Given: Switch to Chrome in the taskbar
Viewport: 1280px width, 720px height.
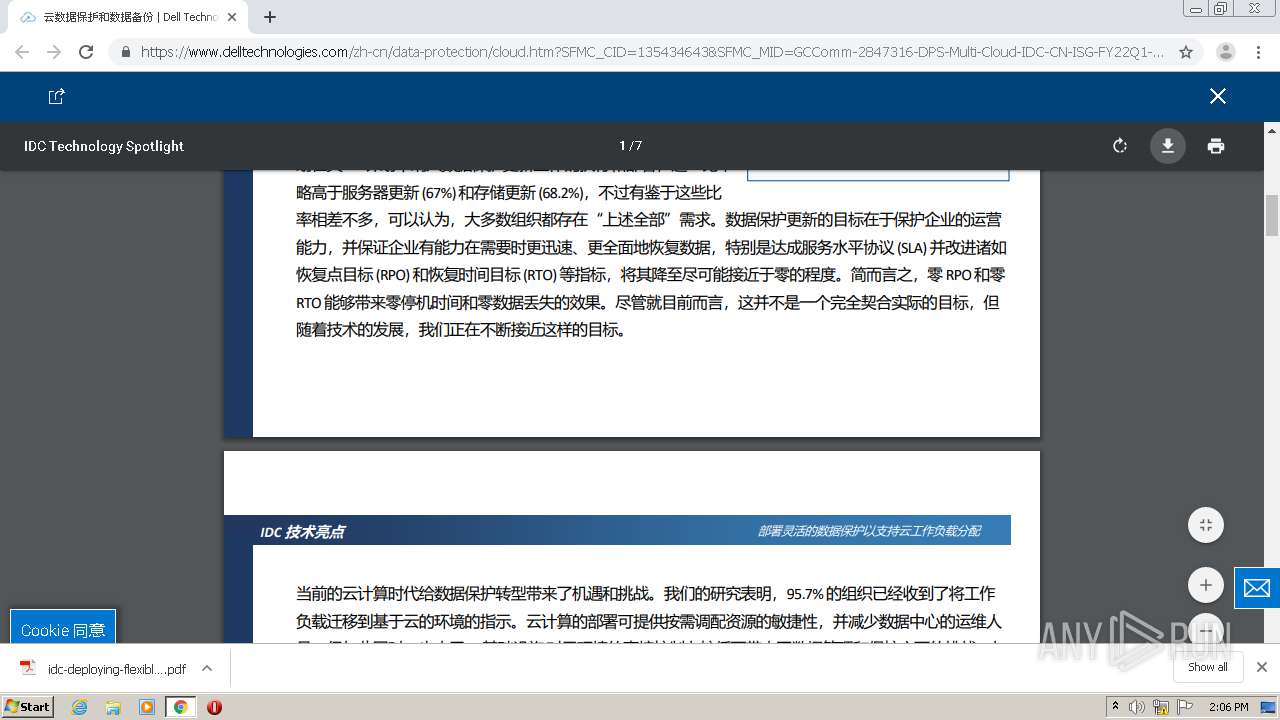Looking at the screenshot, I should coord(181,707).
